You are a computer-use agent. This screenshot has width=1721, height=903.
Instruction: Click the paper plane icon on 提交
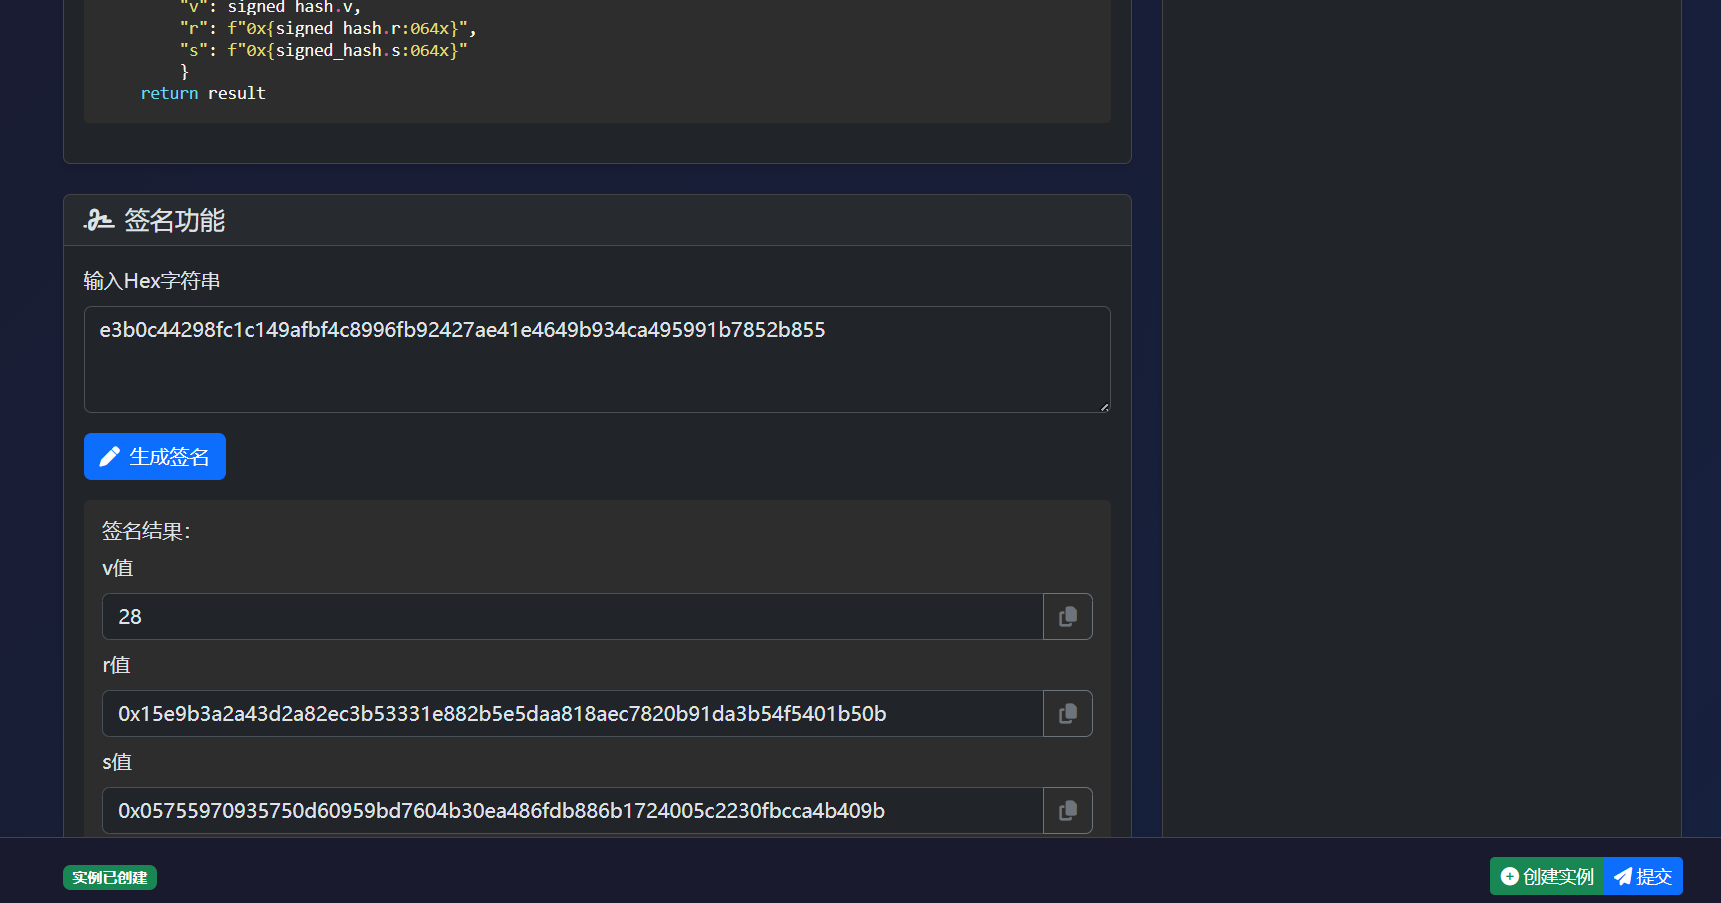[x=1623, y=877]
